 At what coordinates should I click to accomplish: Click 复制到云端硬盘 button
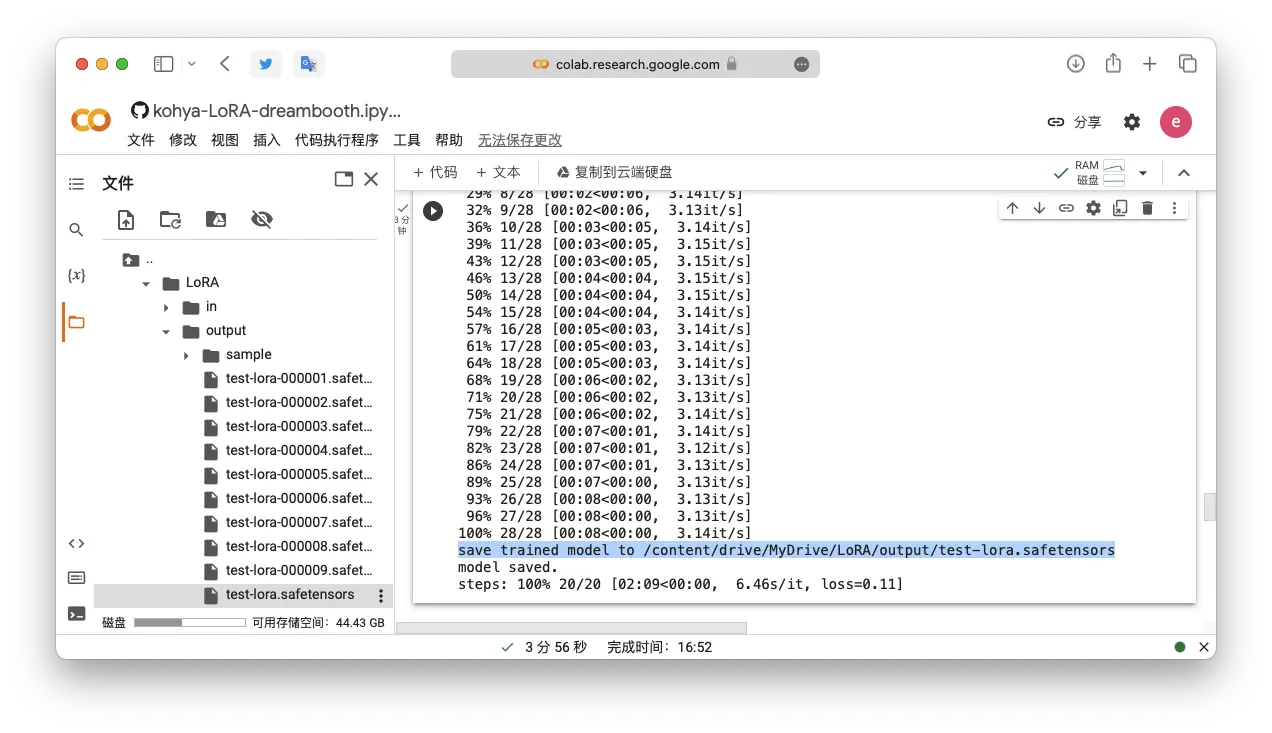coord(614,172)
